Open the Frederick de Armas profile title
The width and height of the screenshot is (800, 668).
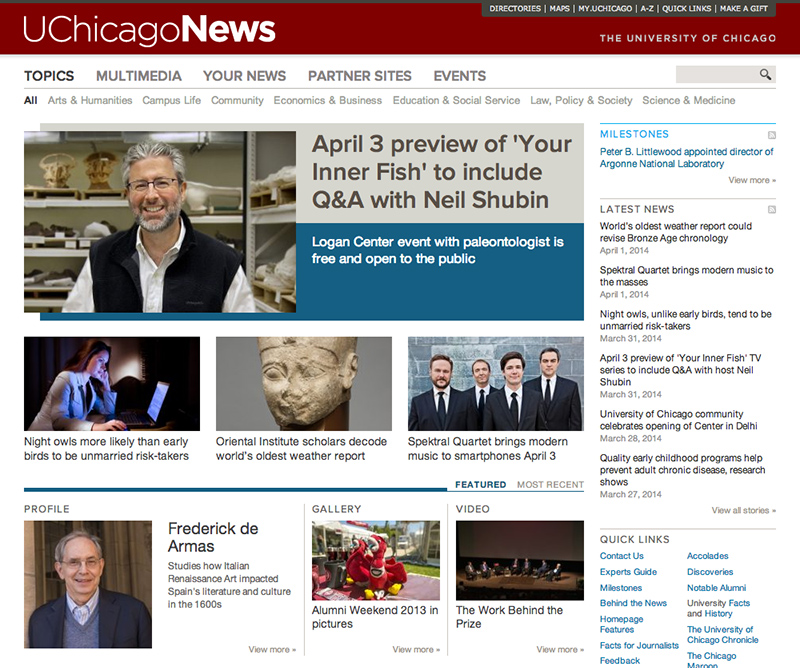coord(213,537)
